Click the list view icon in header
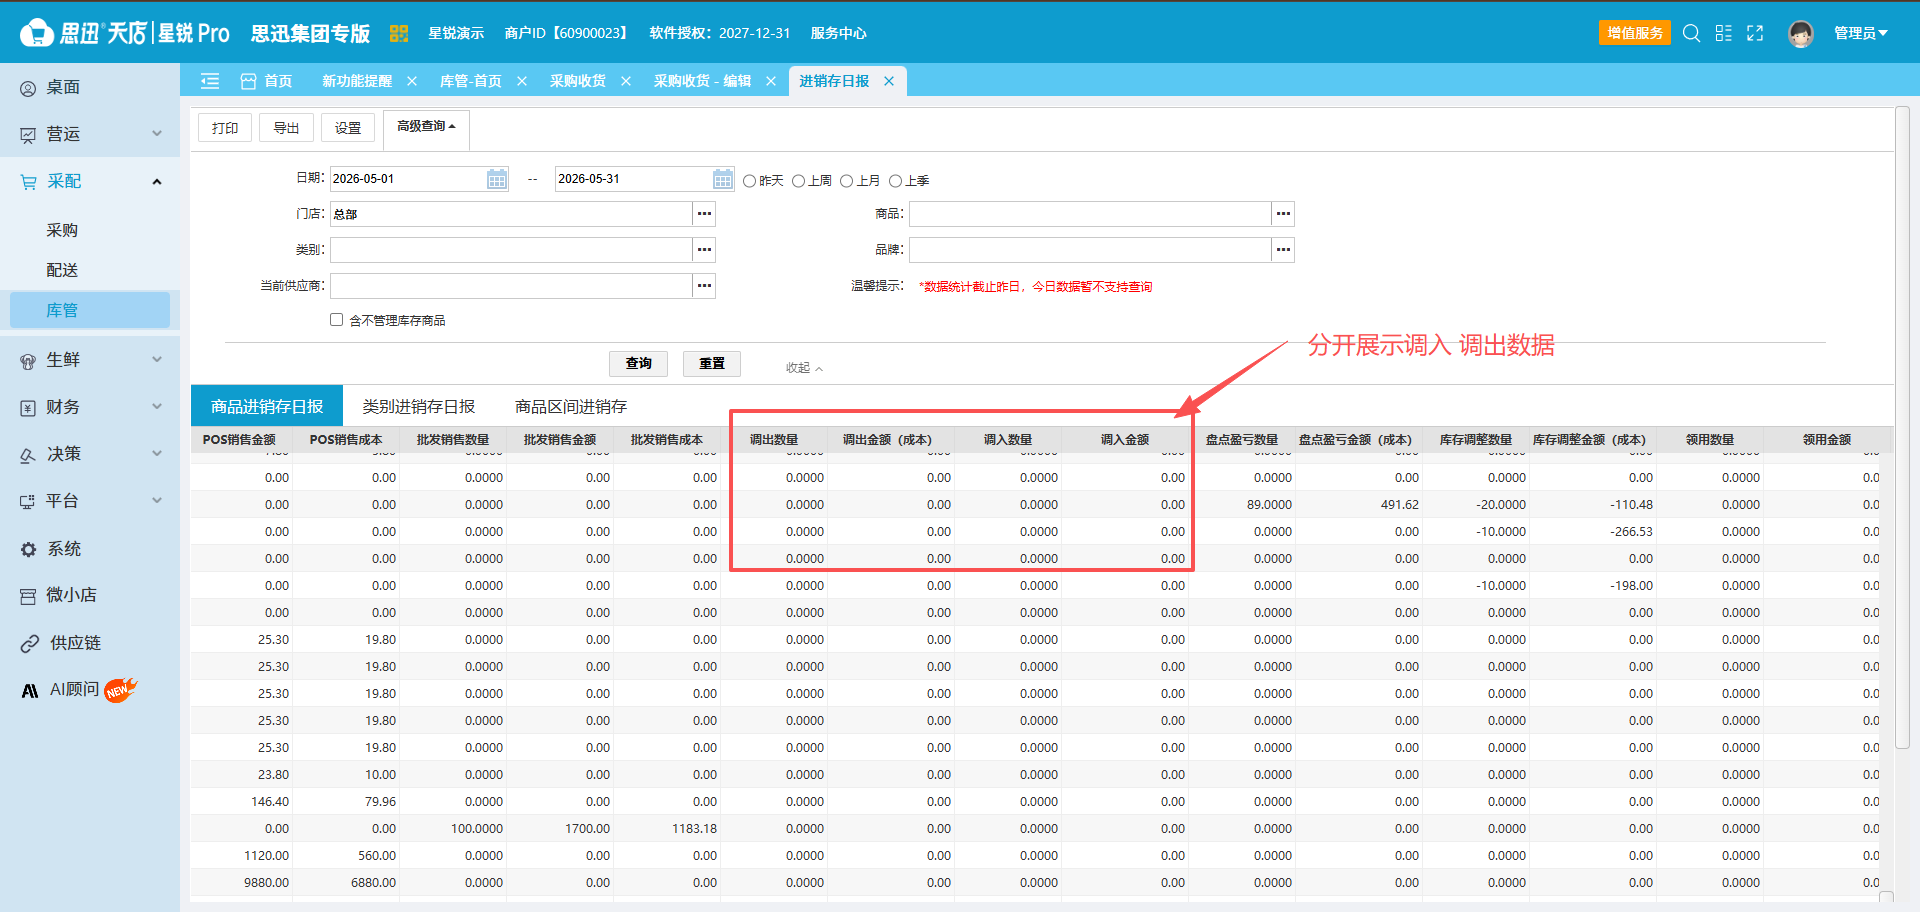Viewport: 1920px width, 912px height. (1724, 33)
